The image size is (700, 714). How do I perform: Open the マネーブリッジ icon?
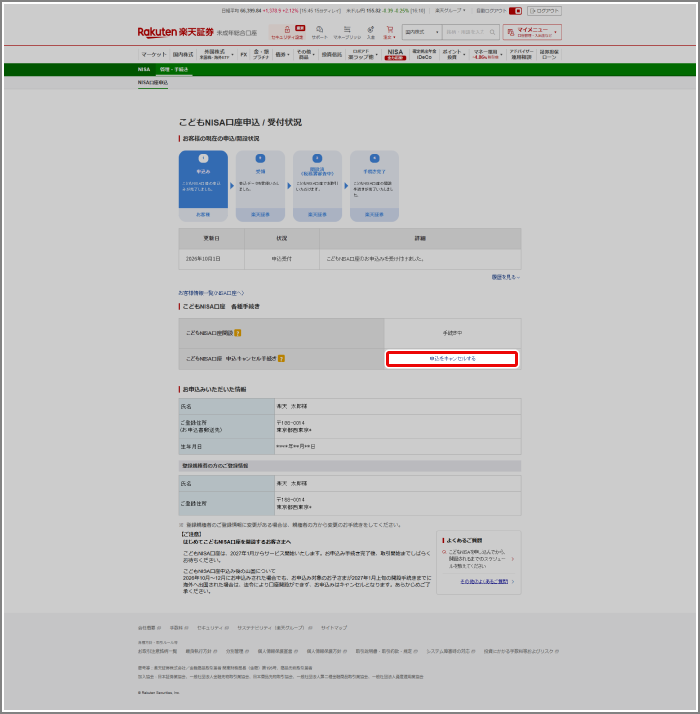[x=347, y=30]
